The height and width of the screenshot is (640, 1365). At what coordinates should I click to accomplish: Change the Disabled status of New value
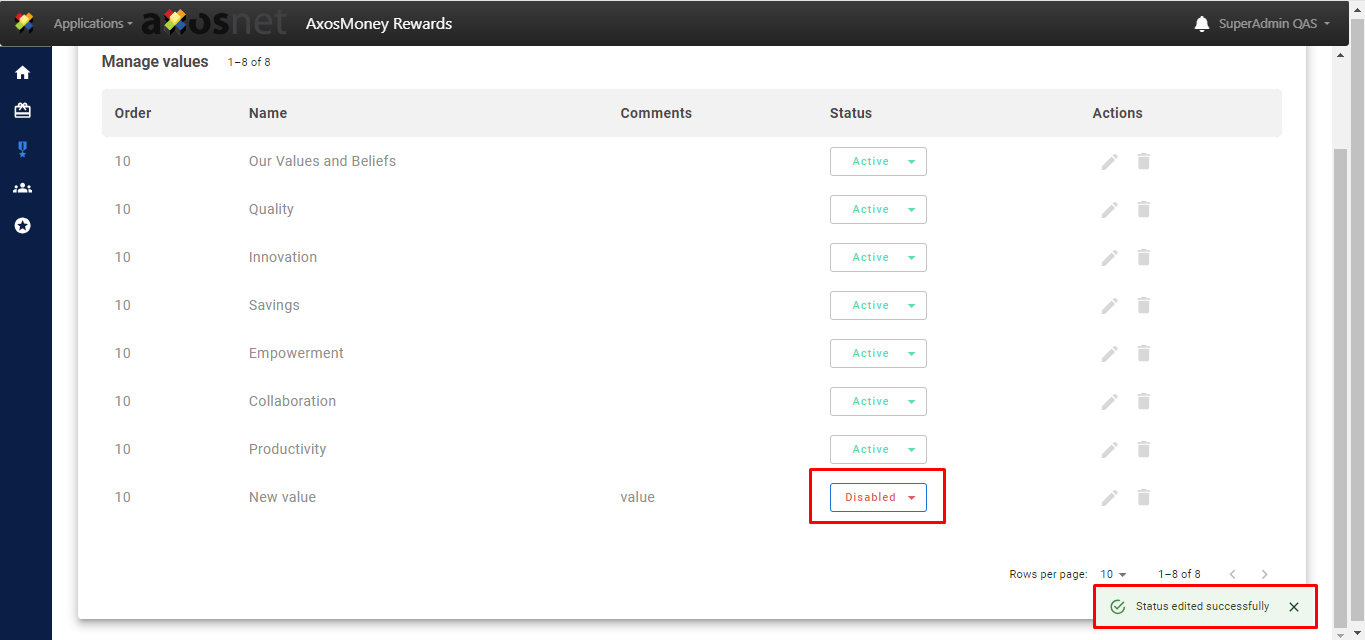click(878, 498)
